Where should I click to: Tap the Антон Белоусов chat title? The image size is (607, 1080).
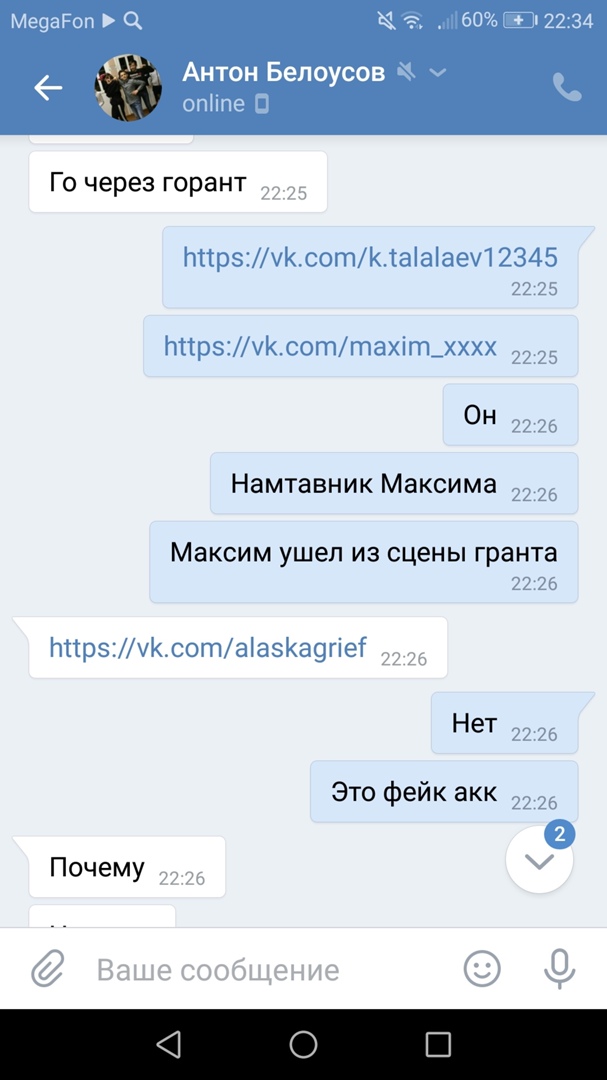point(283,72)
